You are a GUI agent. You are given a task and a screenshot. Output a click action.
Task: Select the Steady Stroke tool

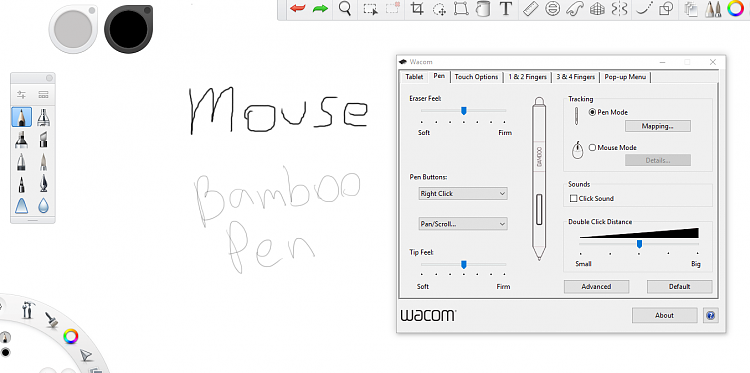click(x=644, y=9)
